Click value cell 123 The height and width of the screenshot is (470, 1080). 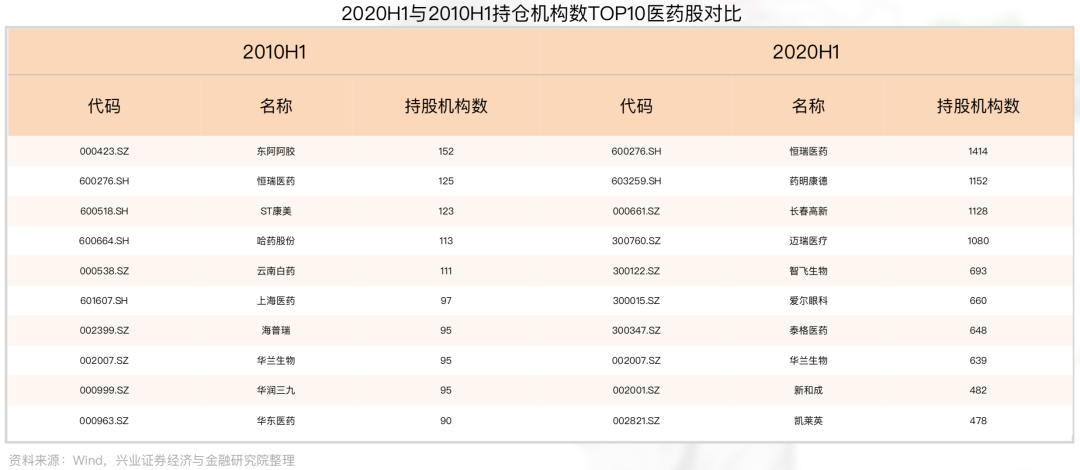pos(446,212)
